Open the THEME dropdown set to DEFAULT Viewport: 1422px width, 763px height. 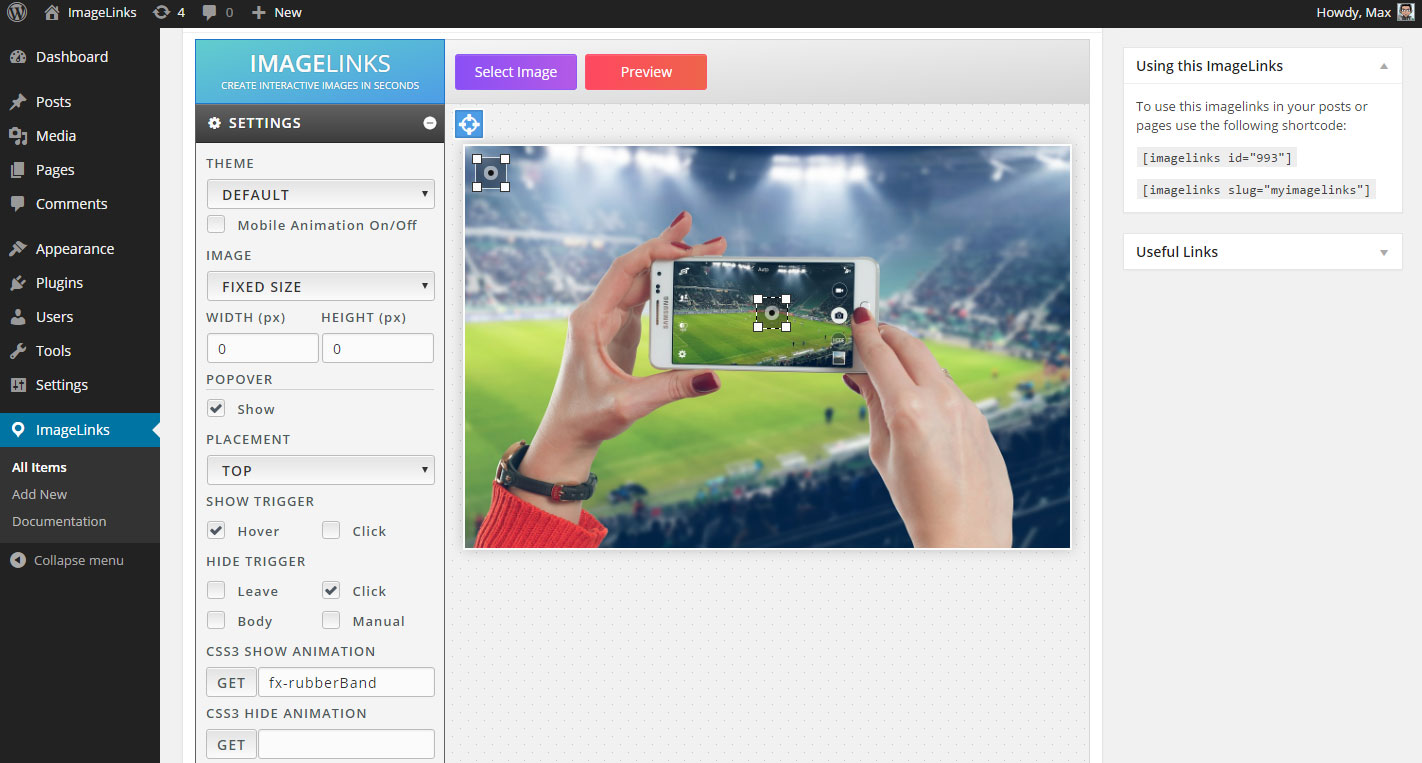(320, 193)
